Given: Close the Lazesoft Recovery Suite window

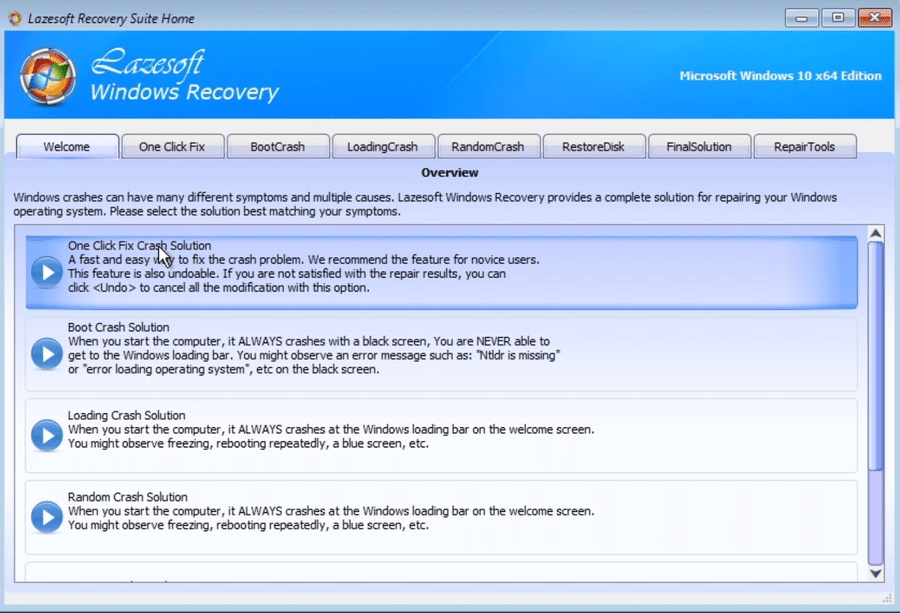Looking at the screenshot, I should pyautogui.click(x=874, y=18).
